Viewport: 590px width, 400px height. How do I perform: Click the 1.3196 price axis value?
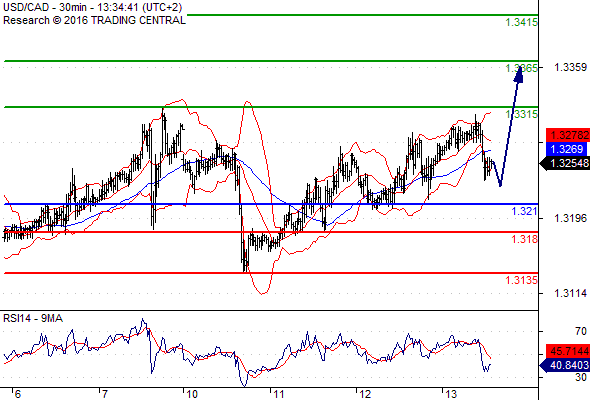point(570,218)
